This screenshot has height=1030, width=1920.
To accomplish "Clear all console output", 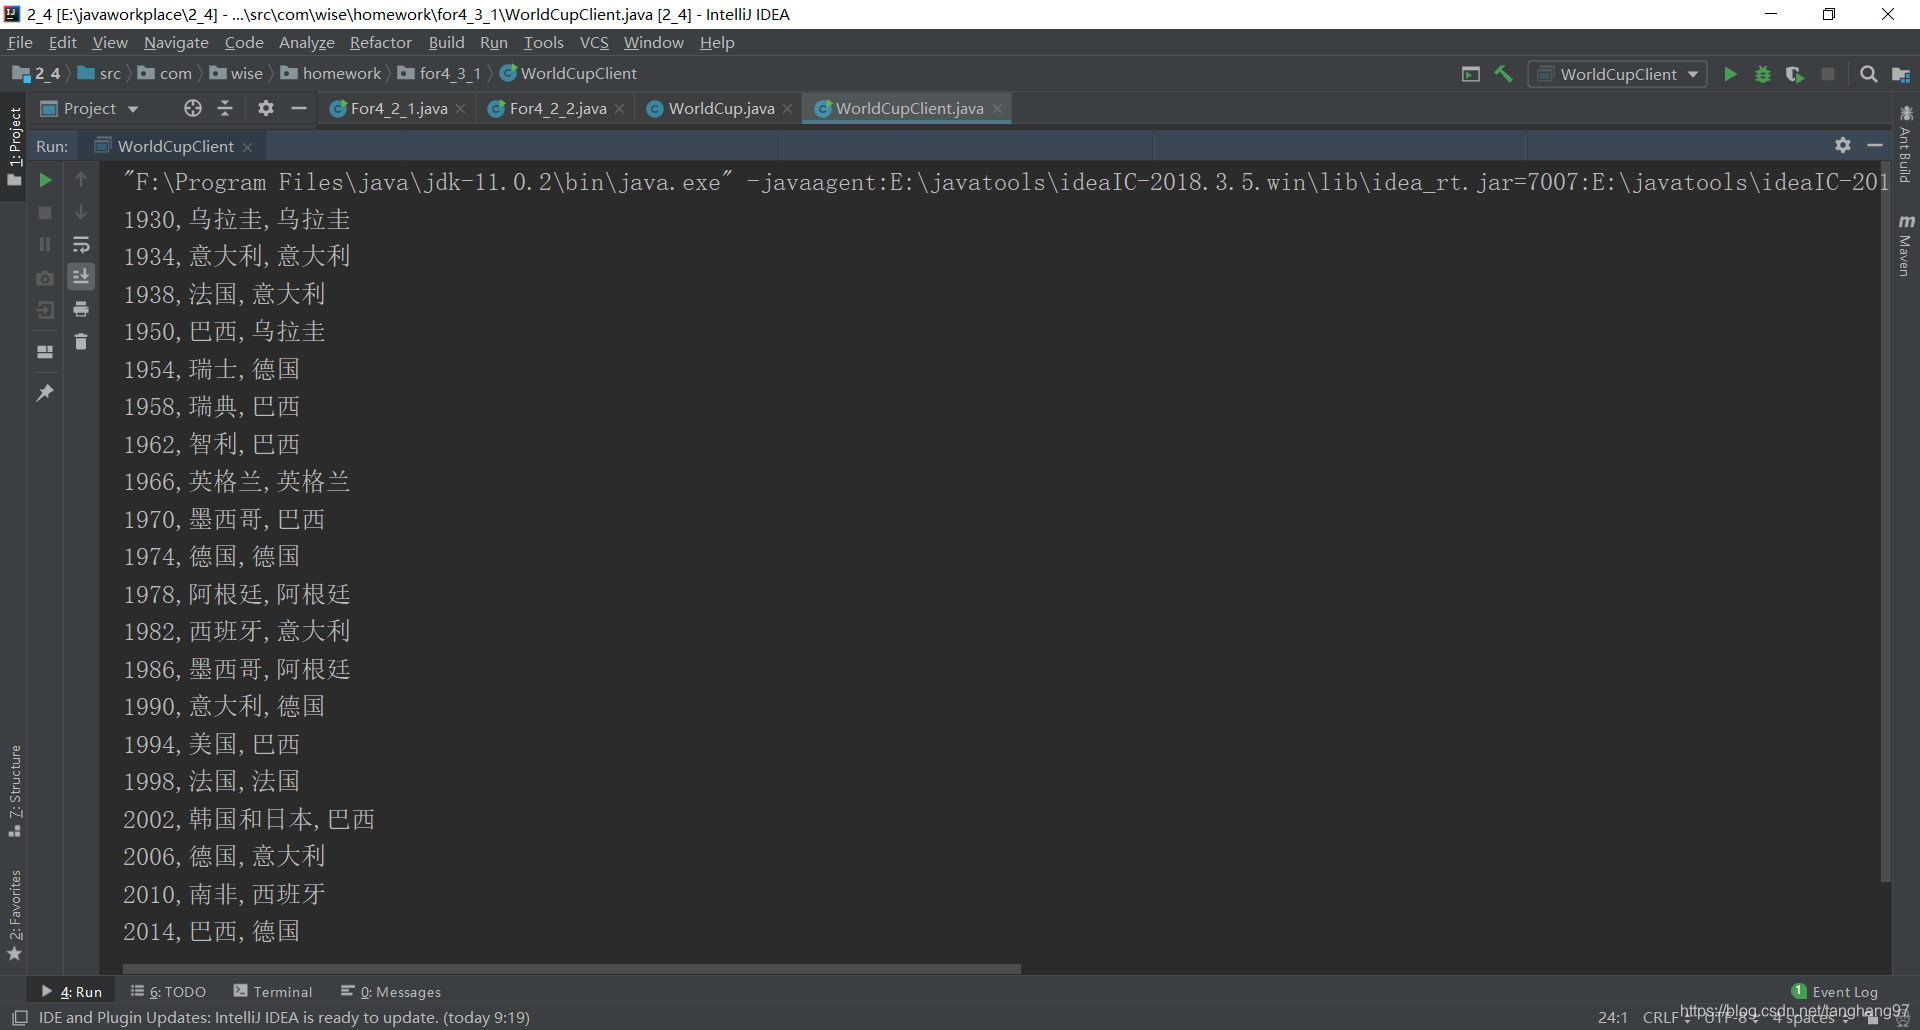I will point(81,342).
